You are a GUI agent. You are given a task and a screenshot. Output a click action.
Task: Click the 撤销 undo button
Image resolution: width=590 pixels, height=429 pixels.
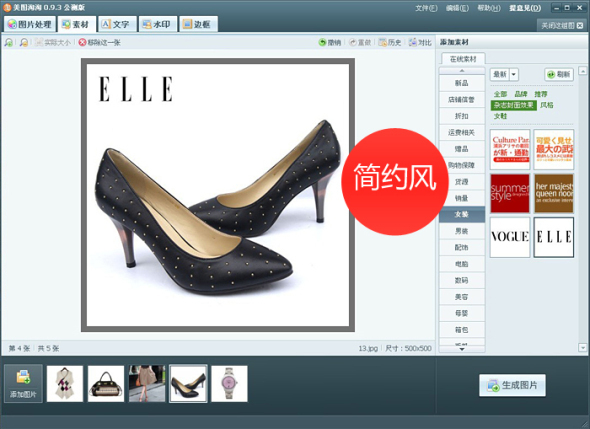click(330, 43)
